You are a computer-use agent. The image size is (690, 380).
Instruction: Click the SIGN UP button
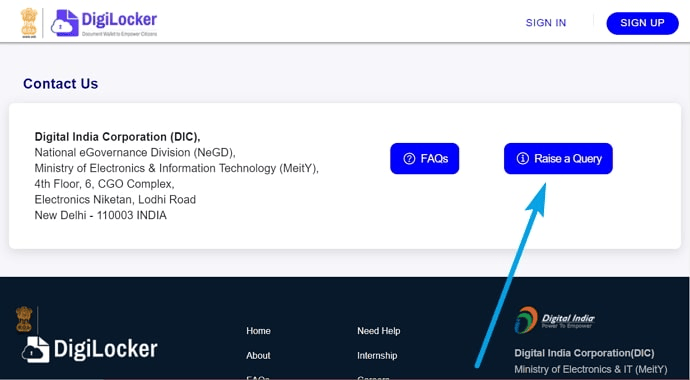pos(642,23)
